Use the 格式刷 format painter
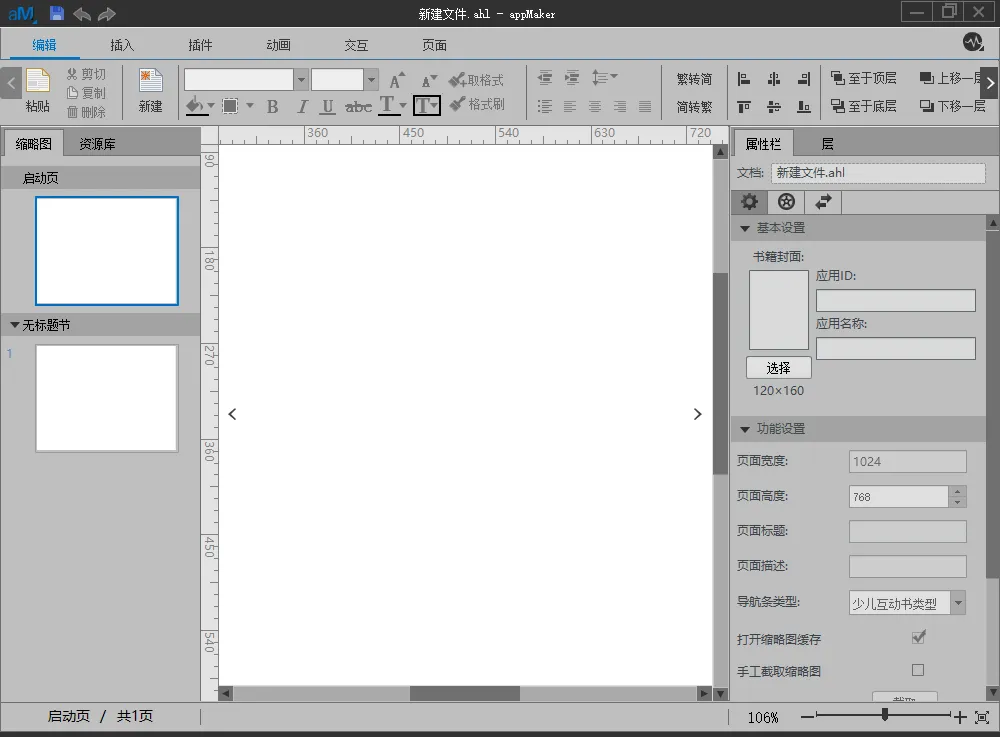 point(476,104)
